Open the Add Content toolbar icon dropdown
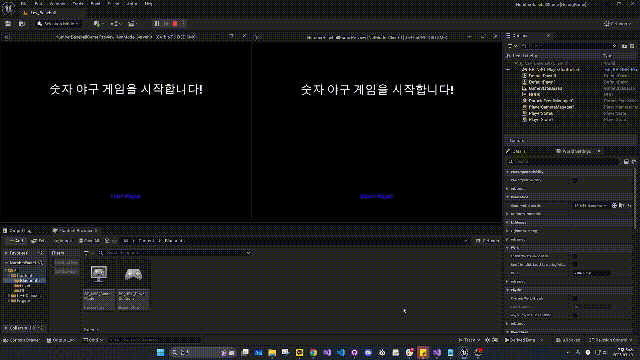This screenshot has width=640, height=360. tap(98, 24)
